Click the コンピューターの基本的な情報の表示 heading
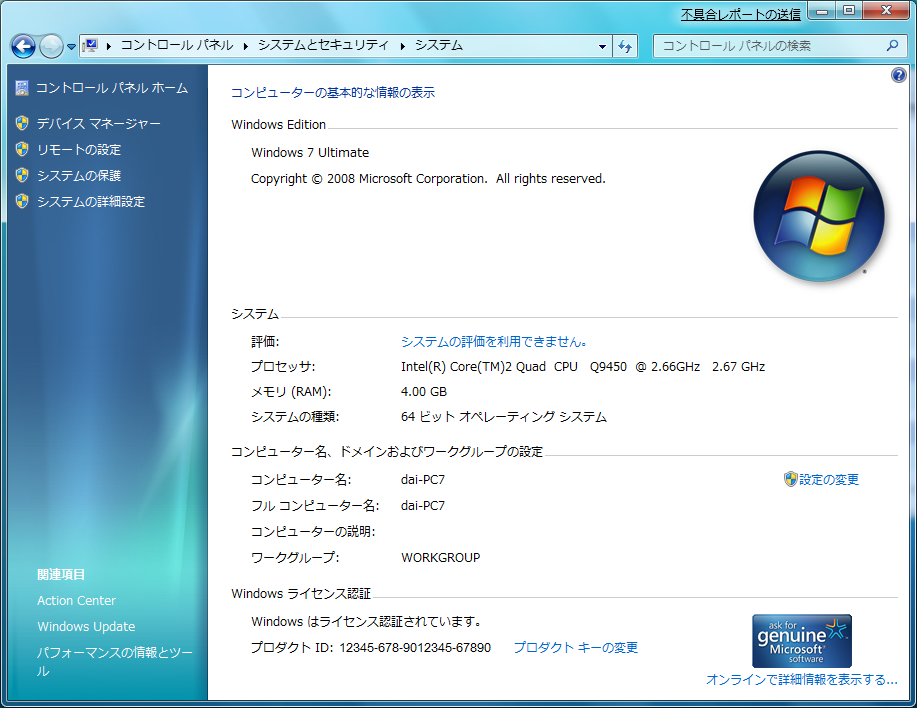 pyautogui.click(x=333, y=92)
